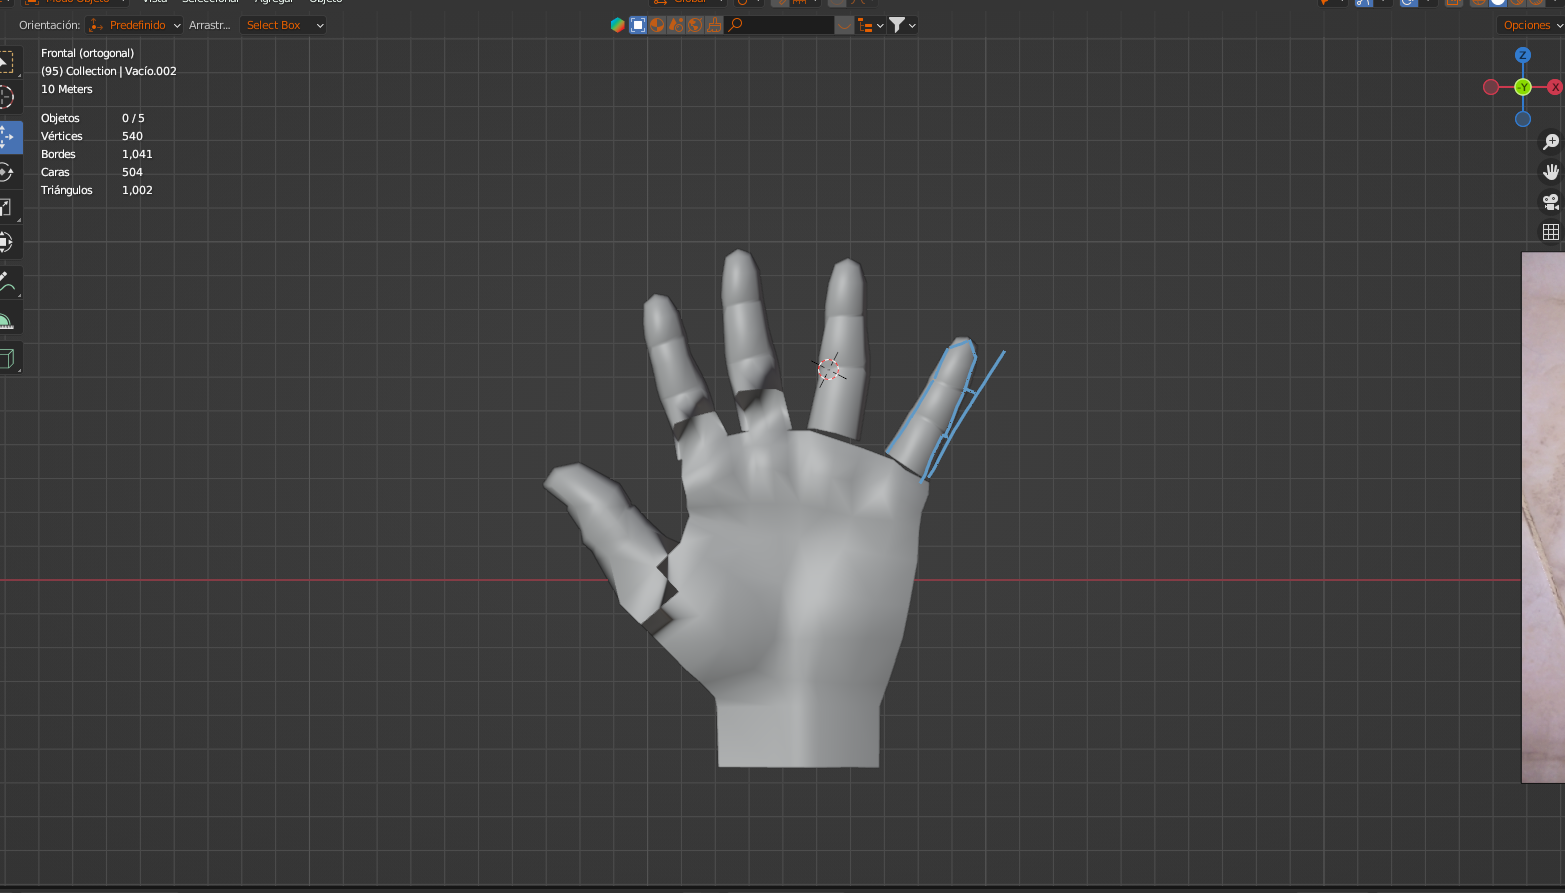Click the green -Y axis gizmo ball

[1523, 88]
